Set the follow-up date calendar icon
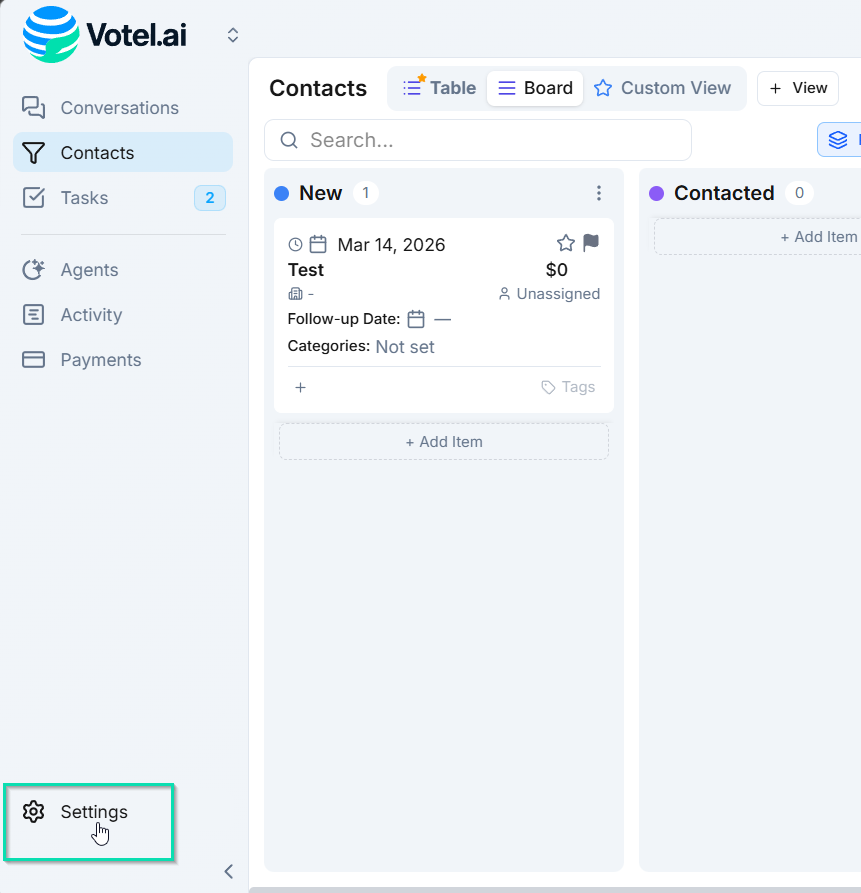The width and height of the screenshot is (861, 893). pos(416,320)
